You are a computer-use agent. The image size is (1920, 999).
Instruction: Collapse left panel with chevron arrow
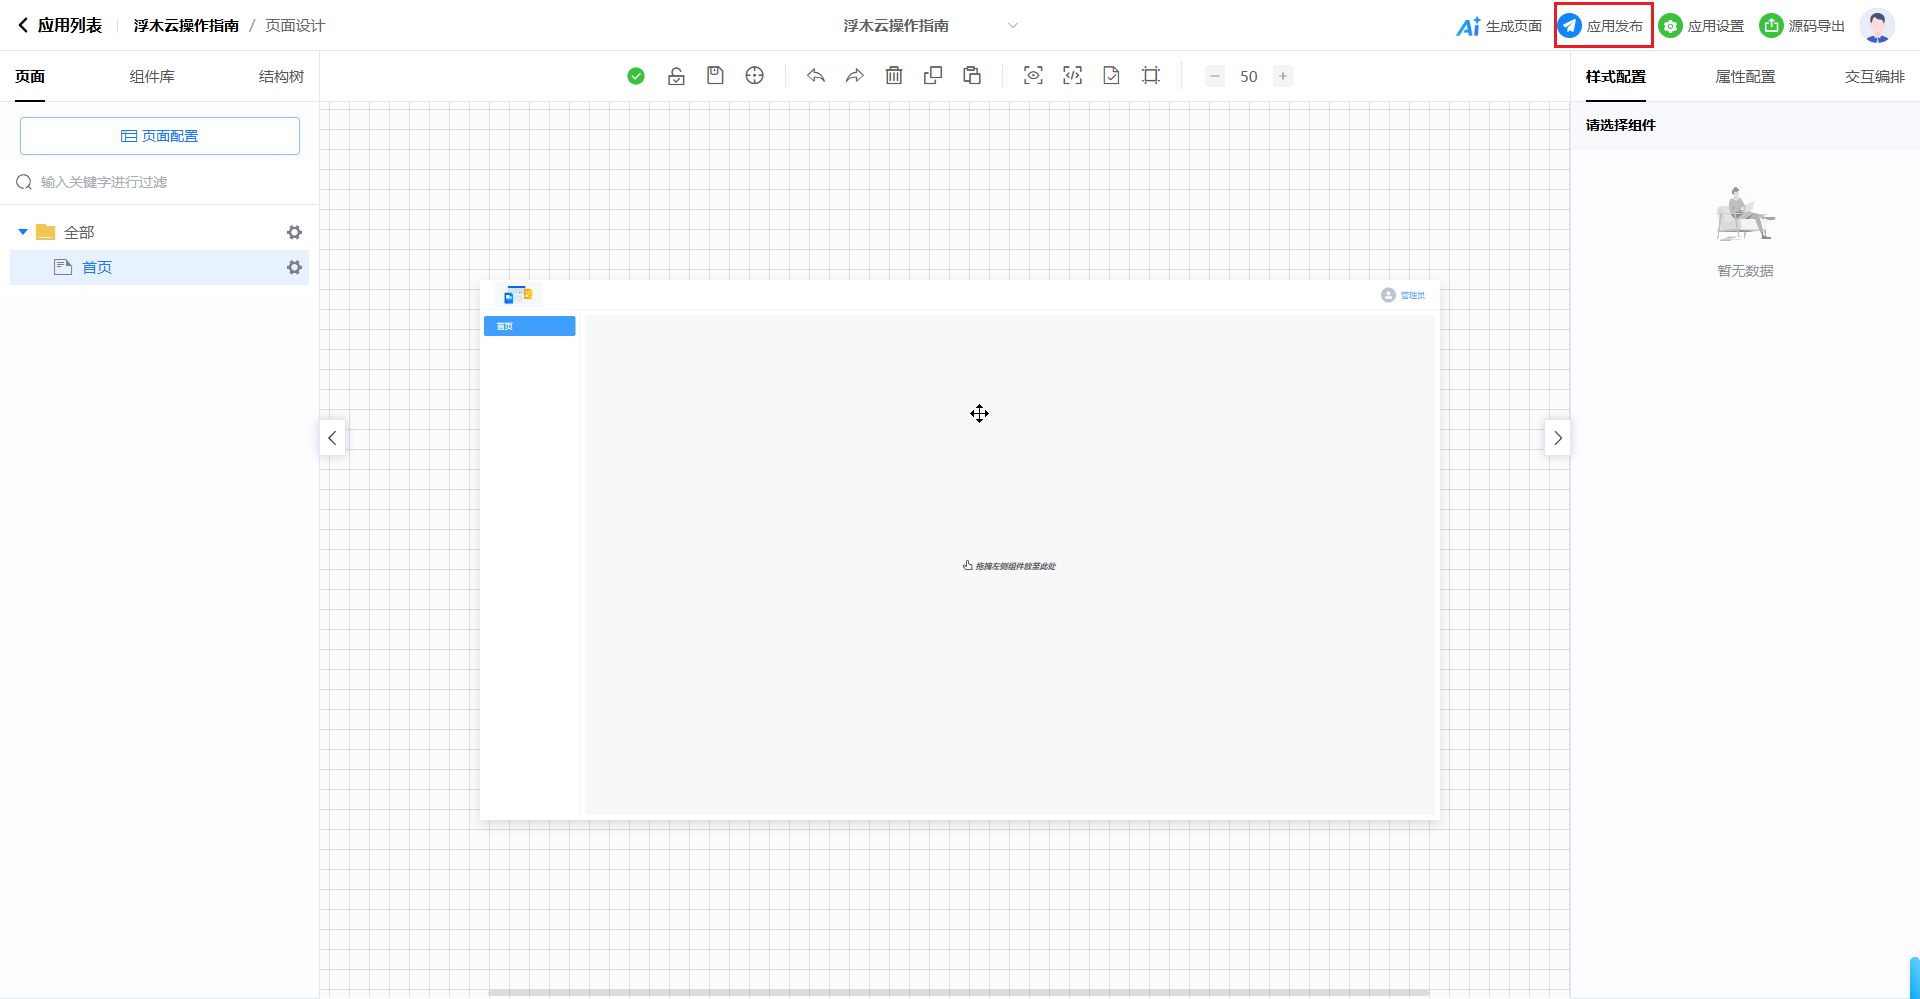[x=332, y=438]
